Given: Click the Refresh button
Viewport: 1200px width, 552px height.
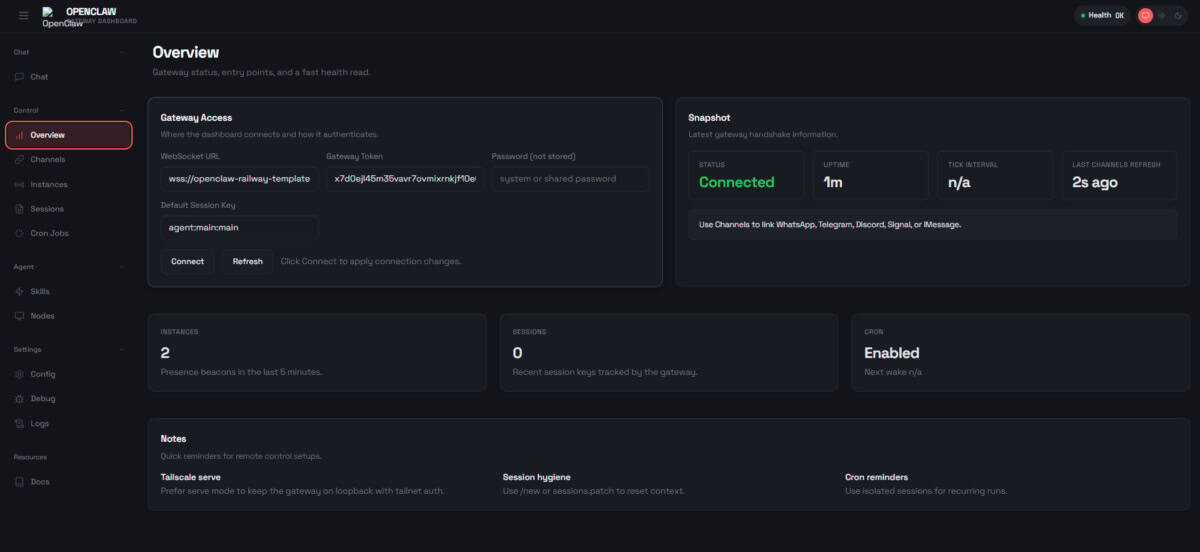Looking at the screenshot, I should point(248,261).
